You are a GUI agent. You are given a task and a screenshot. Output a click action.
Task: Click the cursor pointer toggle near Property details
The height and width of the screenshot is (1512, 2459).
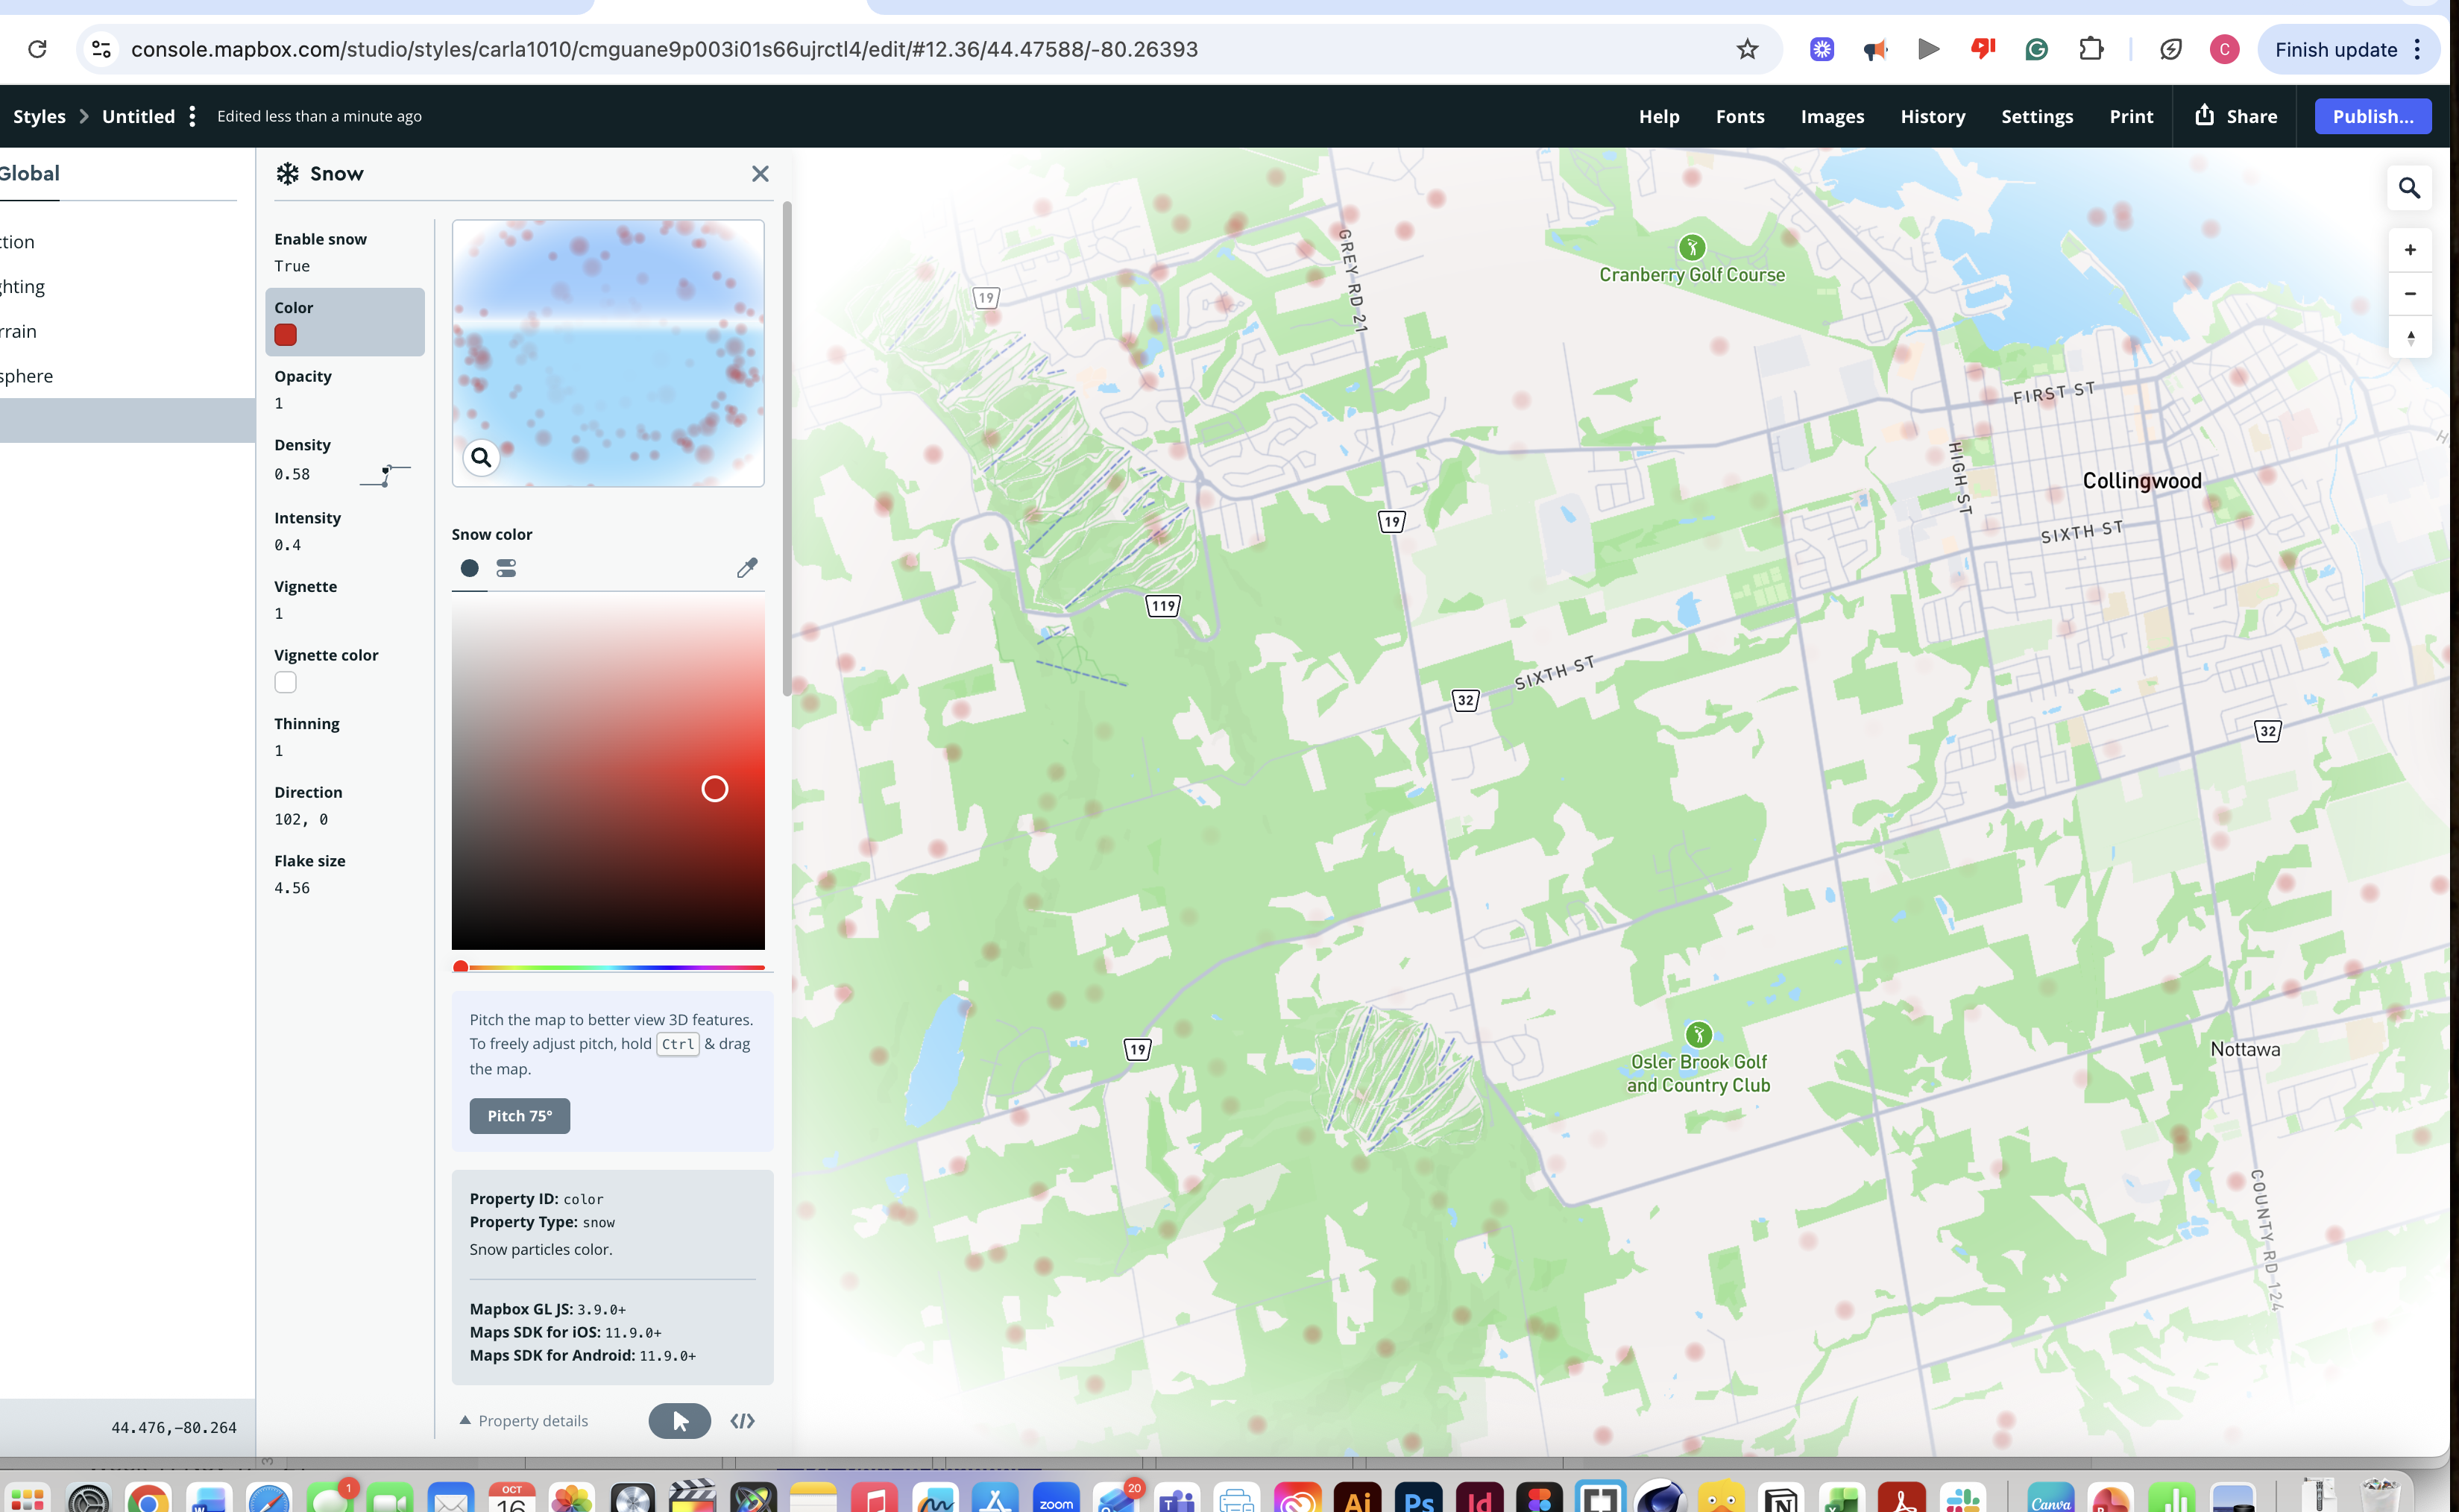coord(679,1420)
